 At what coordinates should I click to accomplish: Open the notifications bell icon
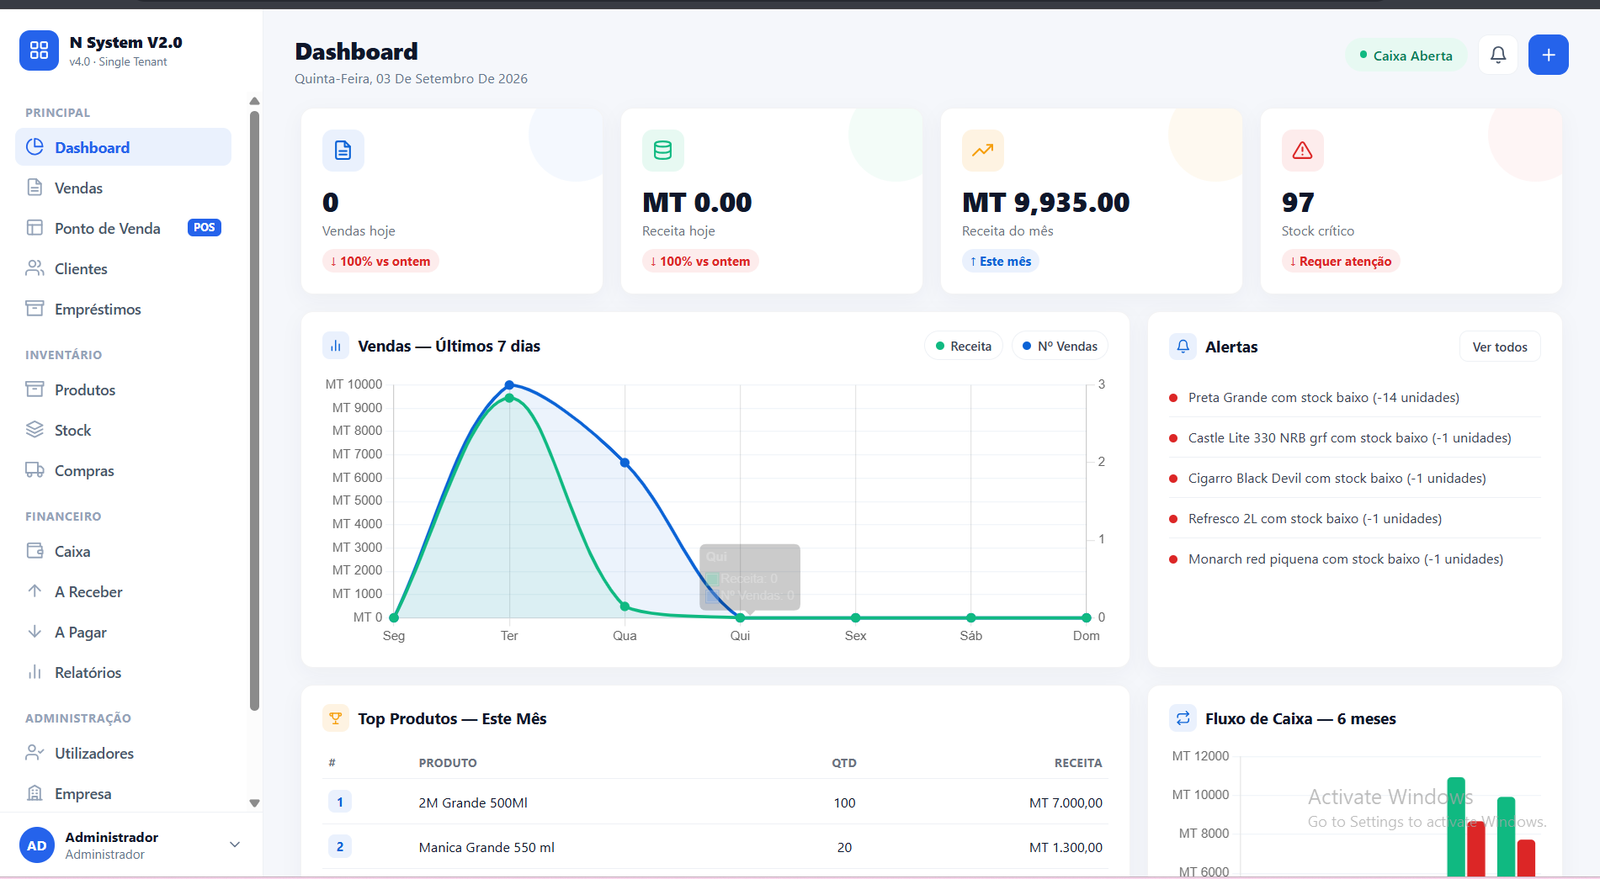[1498, 55]
